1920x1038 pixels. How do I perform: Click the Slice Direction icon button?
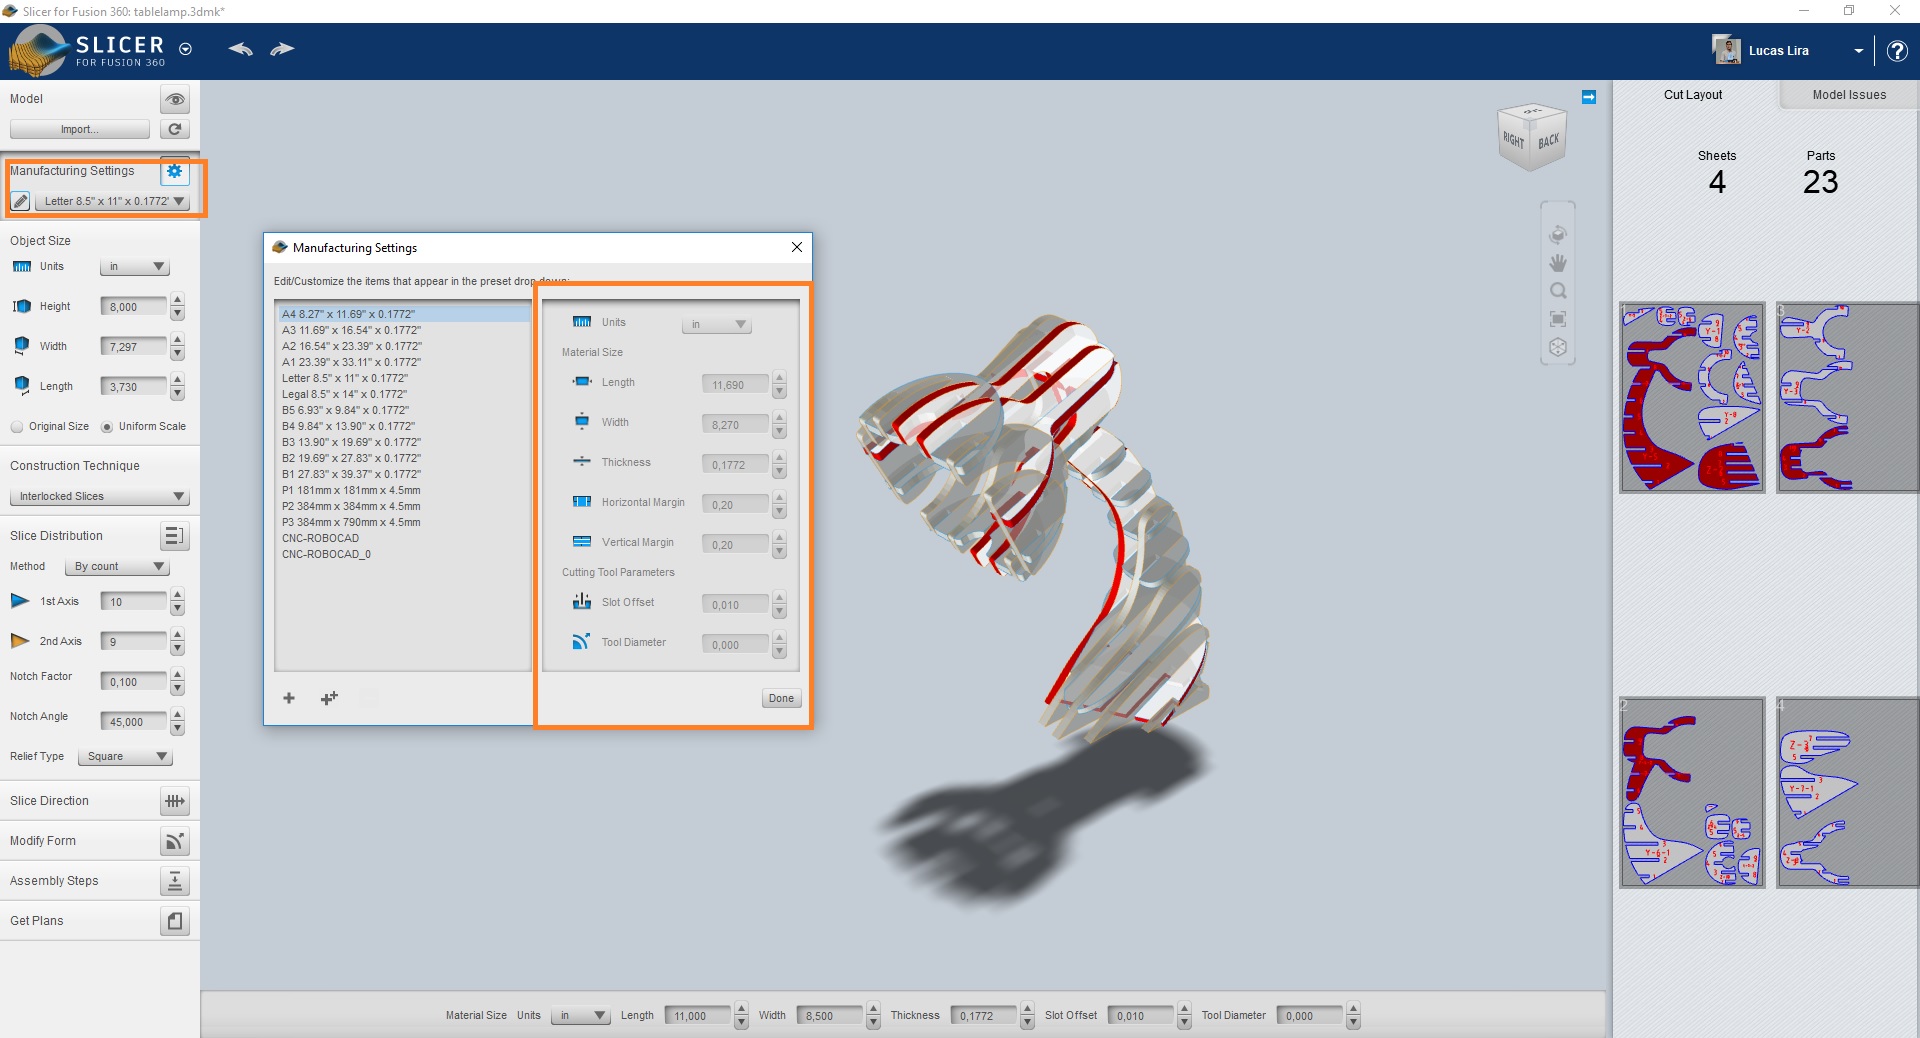174,801
